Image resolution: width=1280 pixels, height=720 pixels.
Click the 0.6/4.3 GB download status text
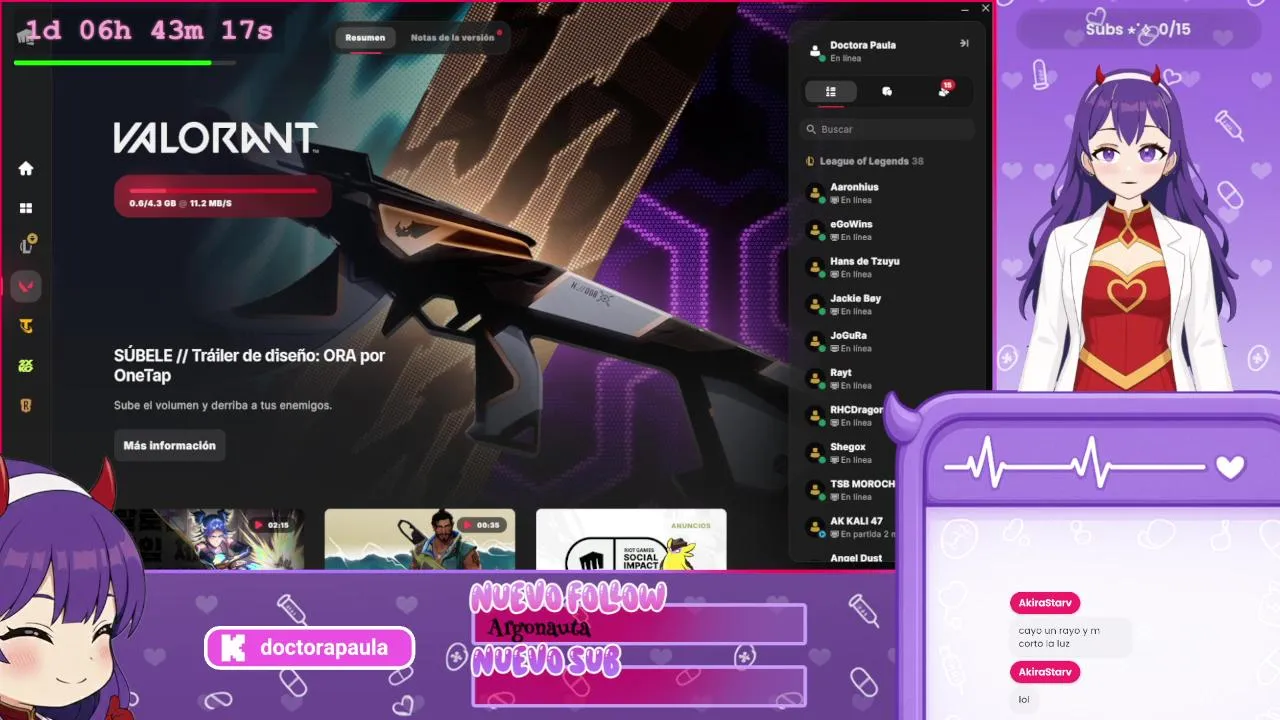(x=180, y=203)
